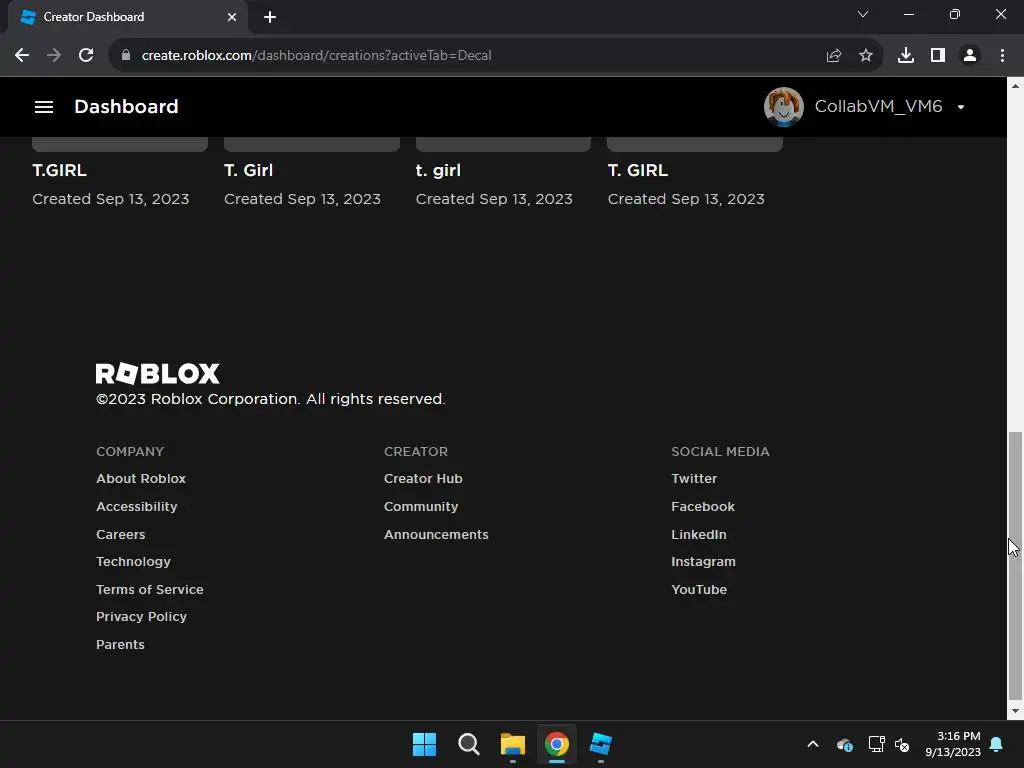This screenshot has width=1024, height=768.
Task: Open the Creator Hub link
Action: click(423, 479)
